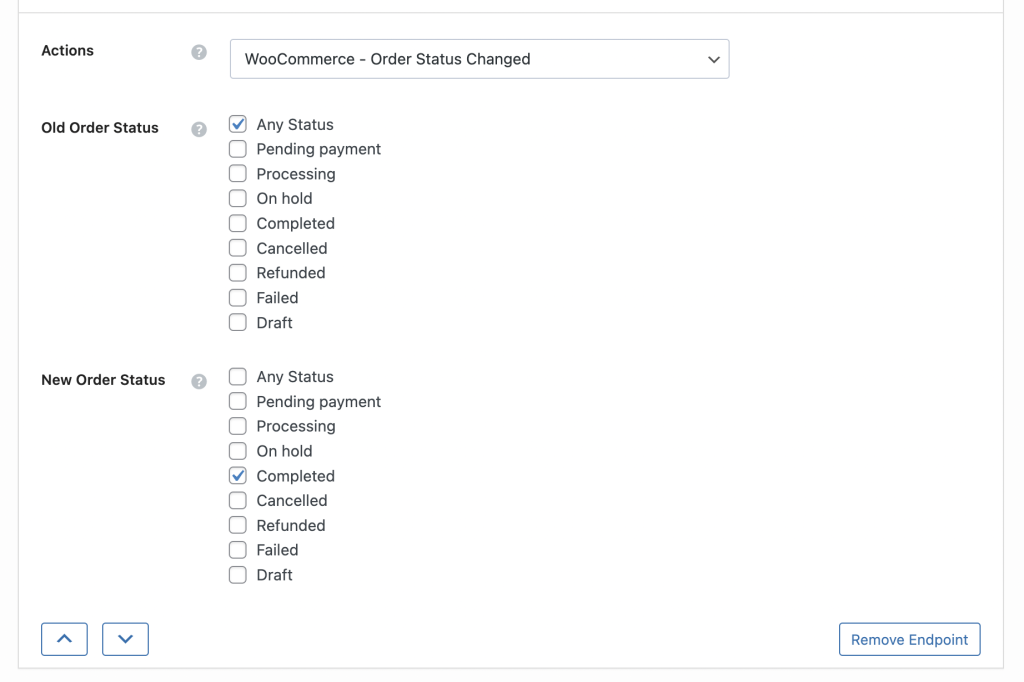Click the Remove Endpoint button

click(x=909, y=639)
